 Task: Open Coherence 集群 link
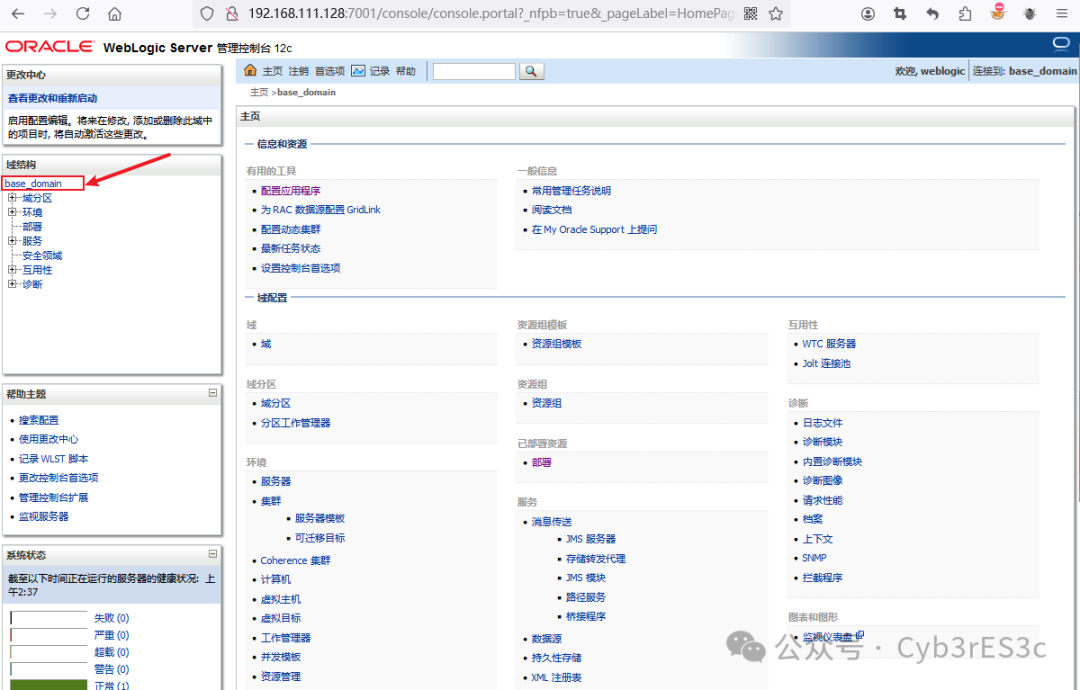(295, 561)
